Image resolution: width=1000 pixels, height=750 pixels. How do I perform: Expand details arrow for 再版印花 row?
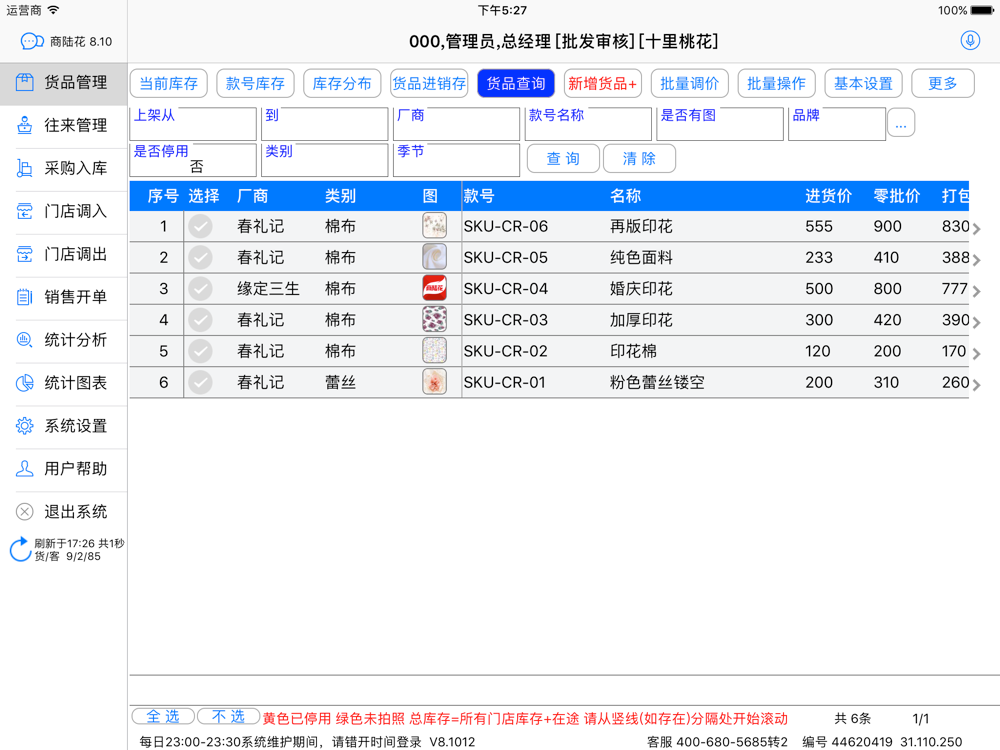point(976,229)
